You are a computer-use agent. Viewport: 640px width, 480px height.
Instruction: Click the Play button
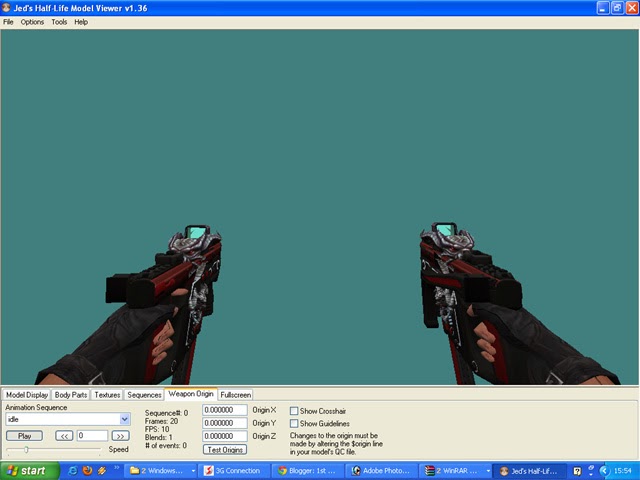pos(24,436)
